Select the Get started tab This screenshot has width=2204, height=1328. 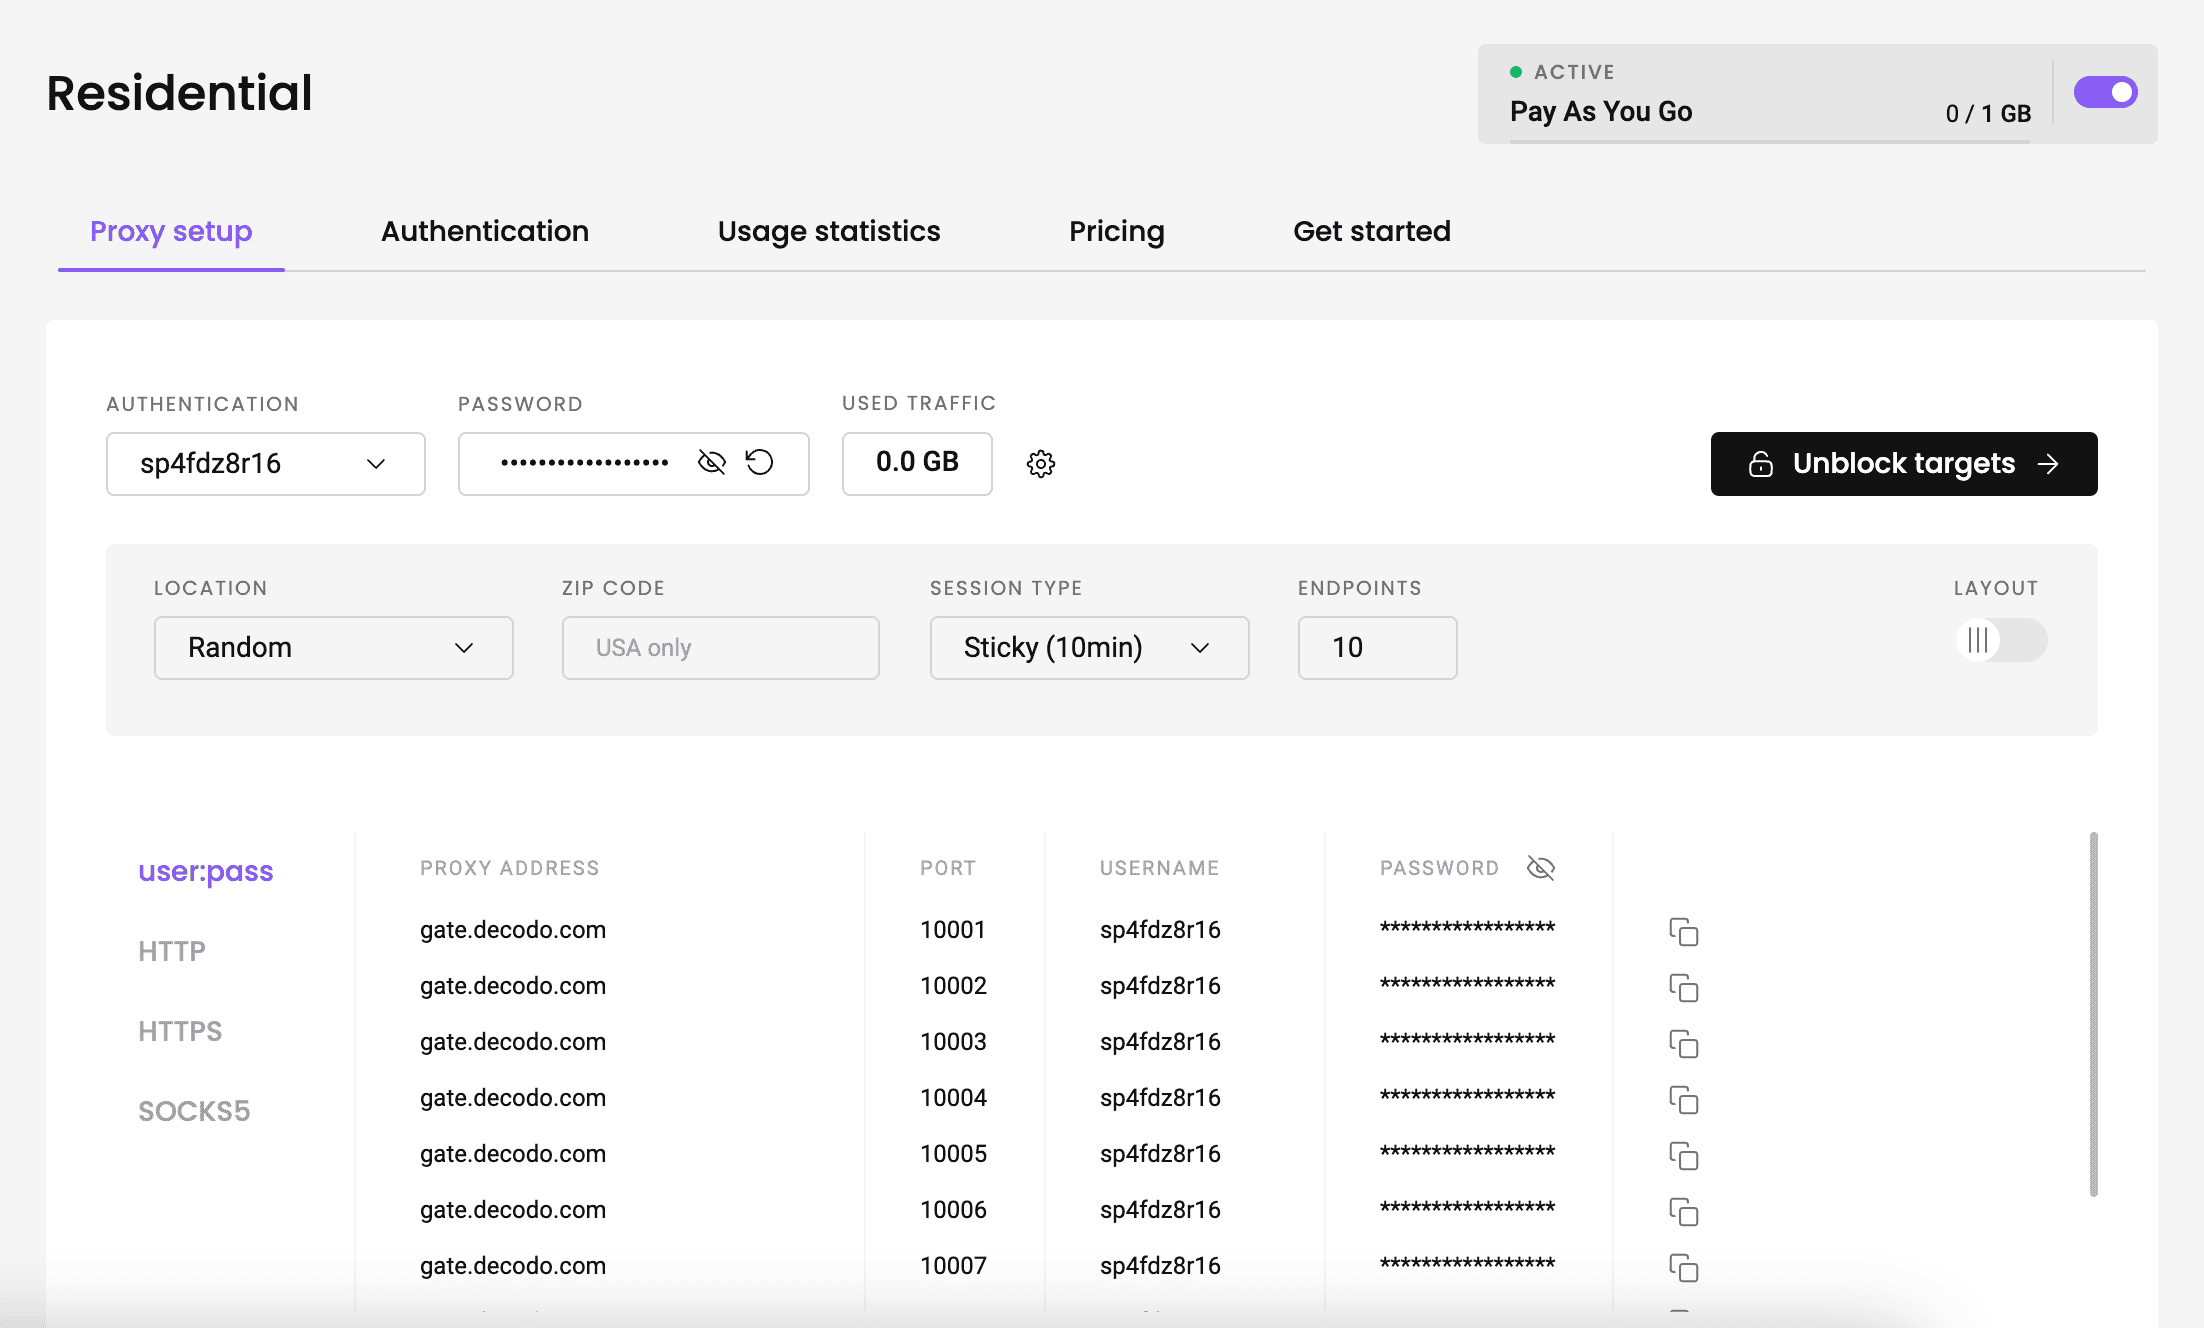[1372, 232]
